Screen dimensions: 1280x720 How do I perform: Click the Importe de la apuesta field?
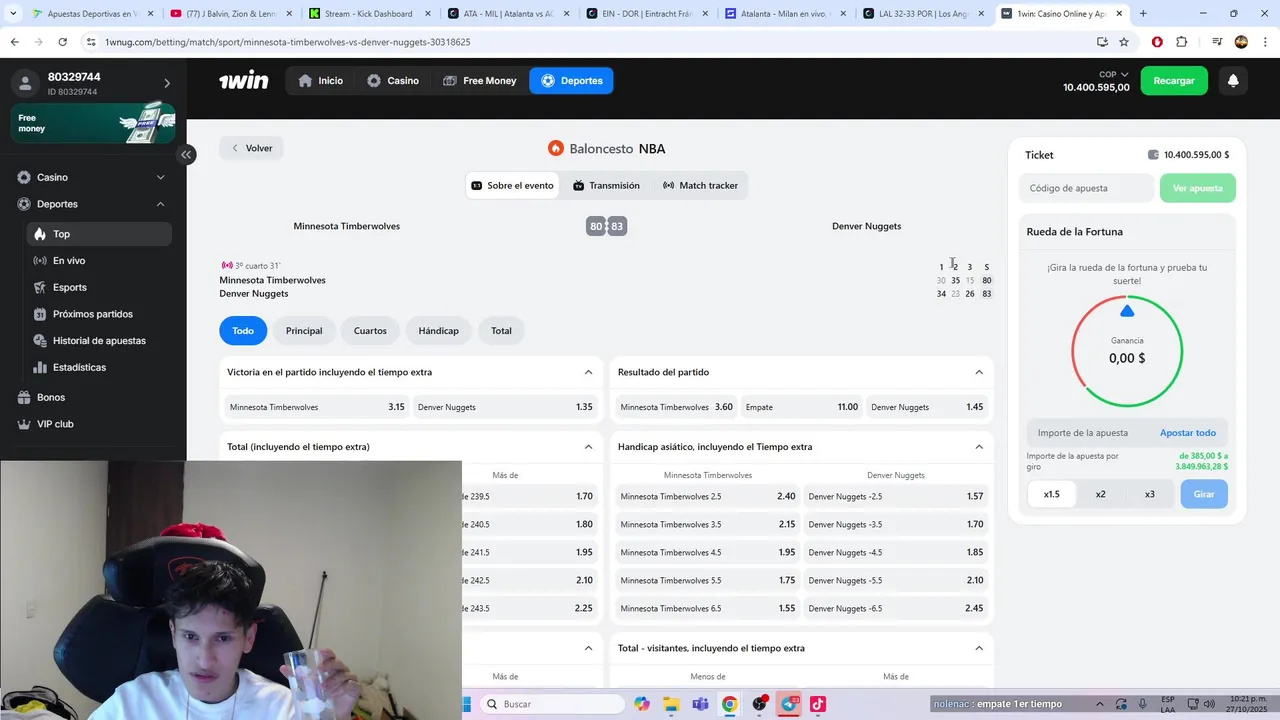pos(1090,433)
